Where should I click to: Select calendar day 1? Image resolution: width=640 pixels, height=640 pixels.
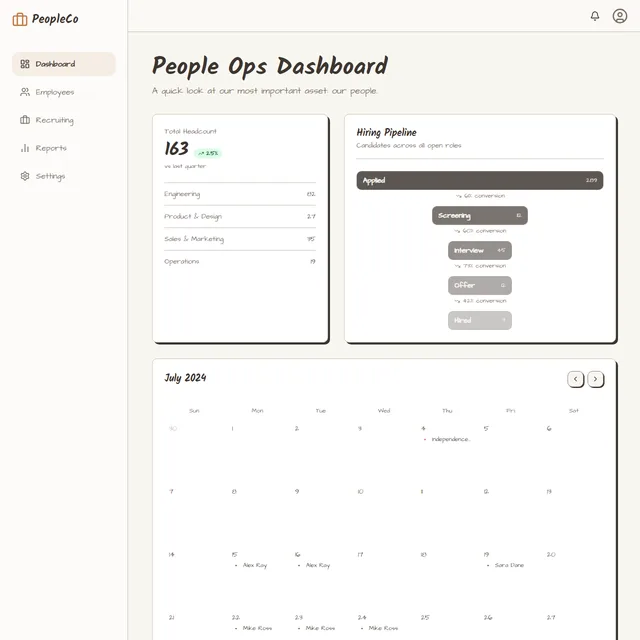click(x=232, y=429)
